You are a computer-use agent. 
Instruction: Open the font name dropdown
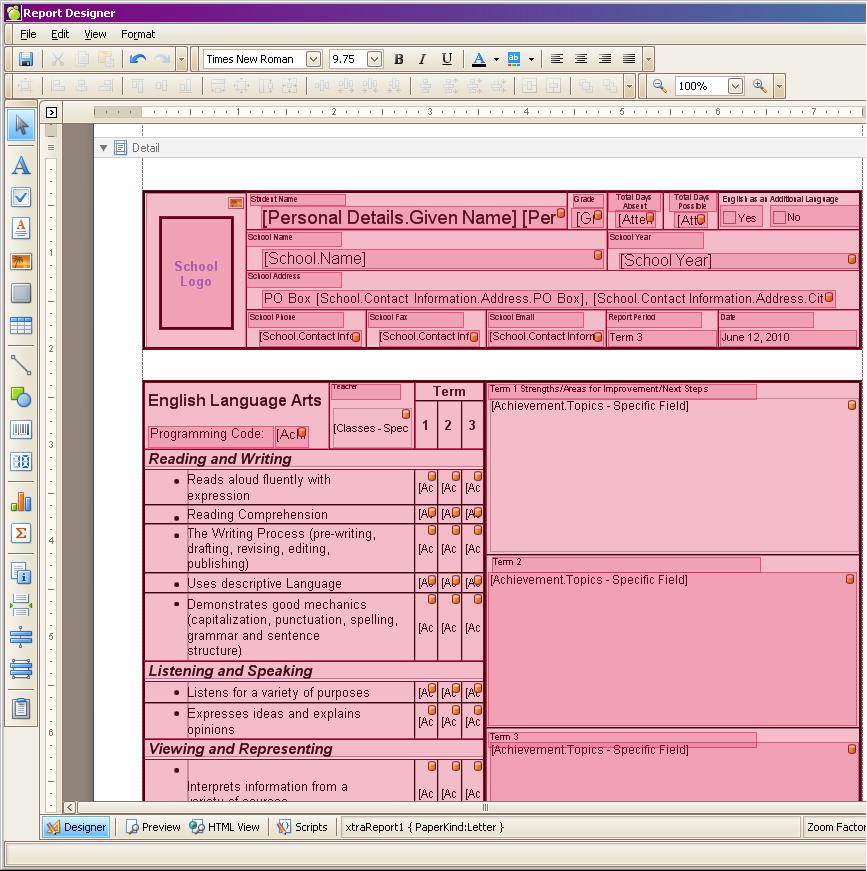tap(313, 60)
